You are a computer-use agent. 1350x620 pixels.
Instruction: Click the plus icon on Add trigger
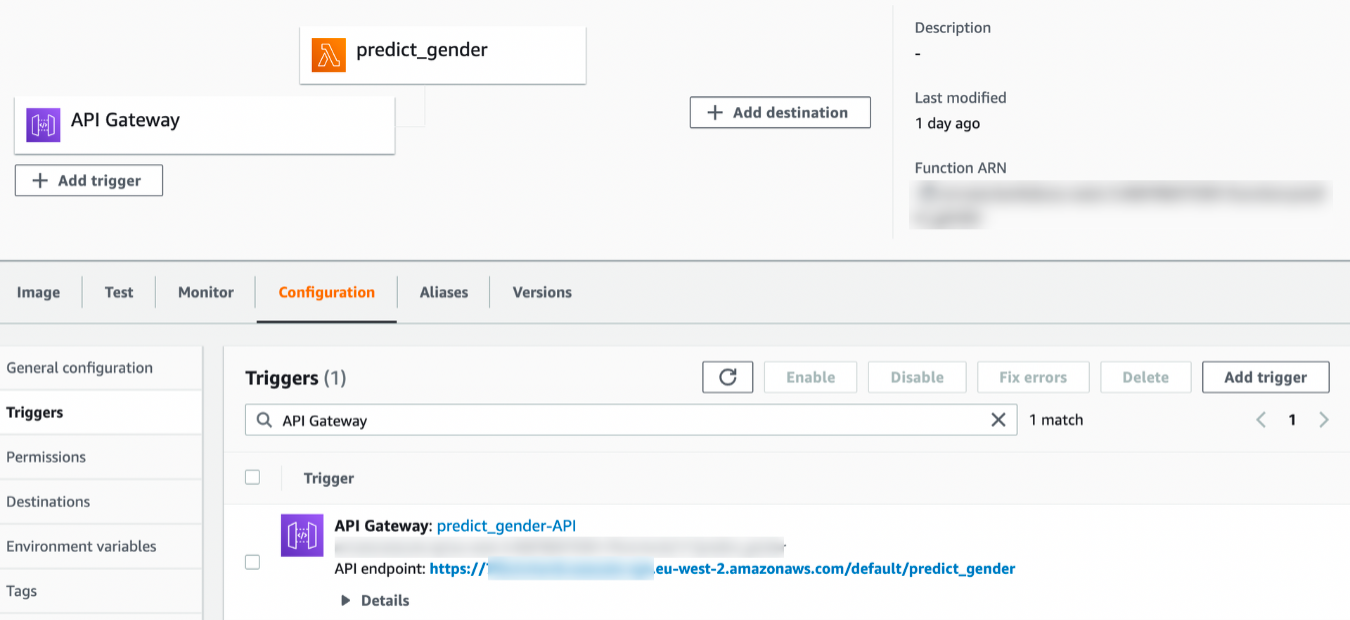click(40, 180)
